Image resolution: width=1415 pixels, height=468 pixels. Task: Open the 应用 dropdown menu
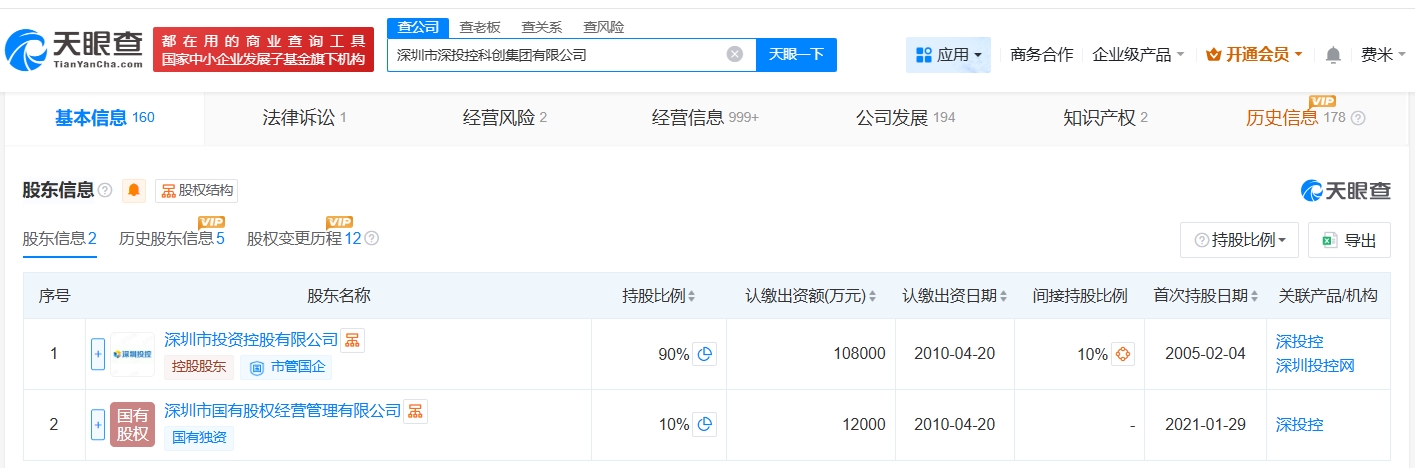(948, 55)
